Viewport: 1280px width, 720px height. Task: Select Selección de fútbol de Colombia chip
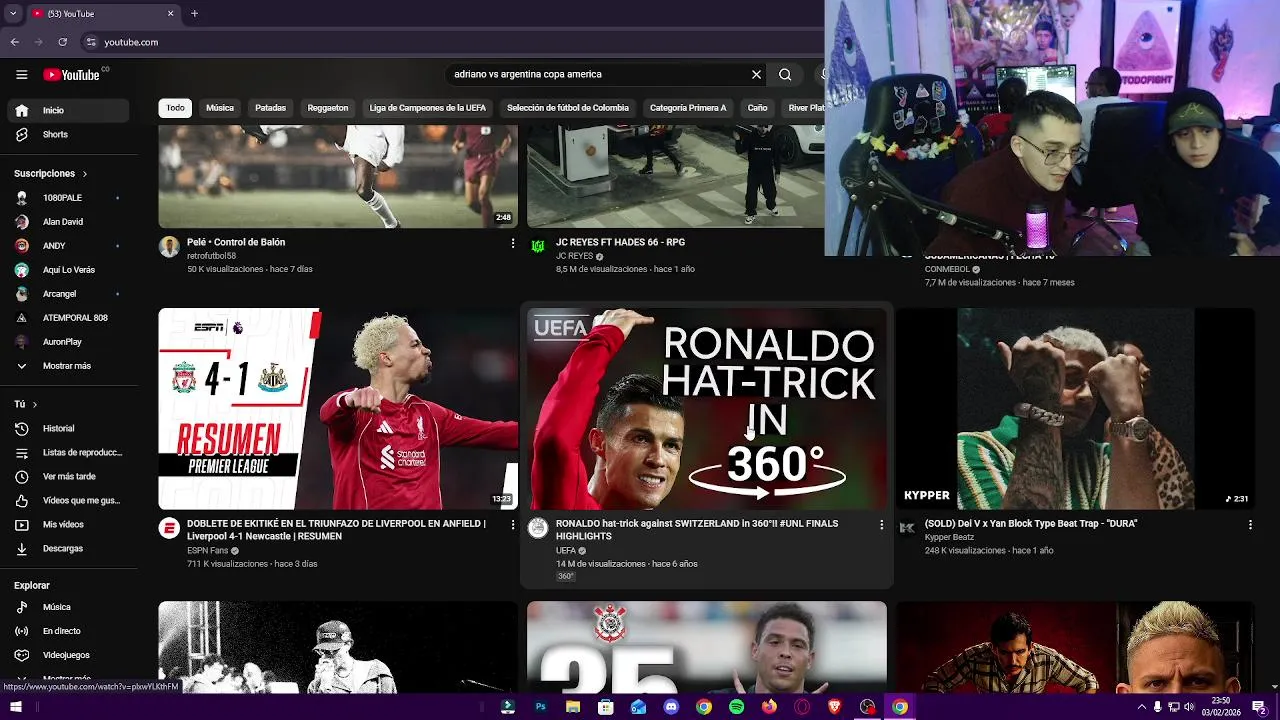coord(568,108)
